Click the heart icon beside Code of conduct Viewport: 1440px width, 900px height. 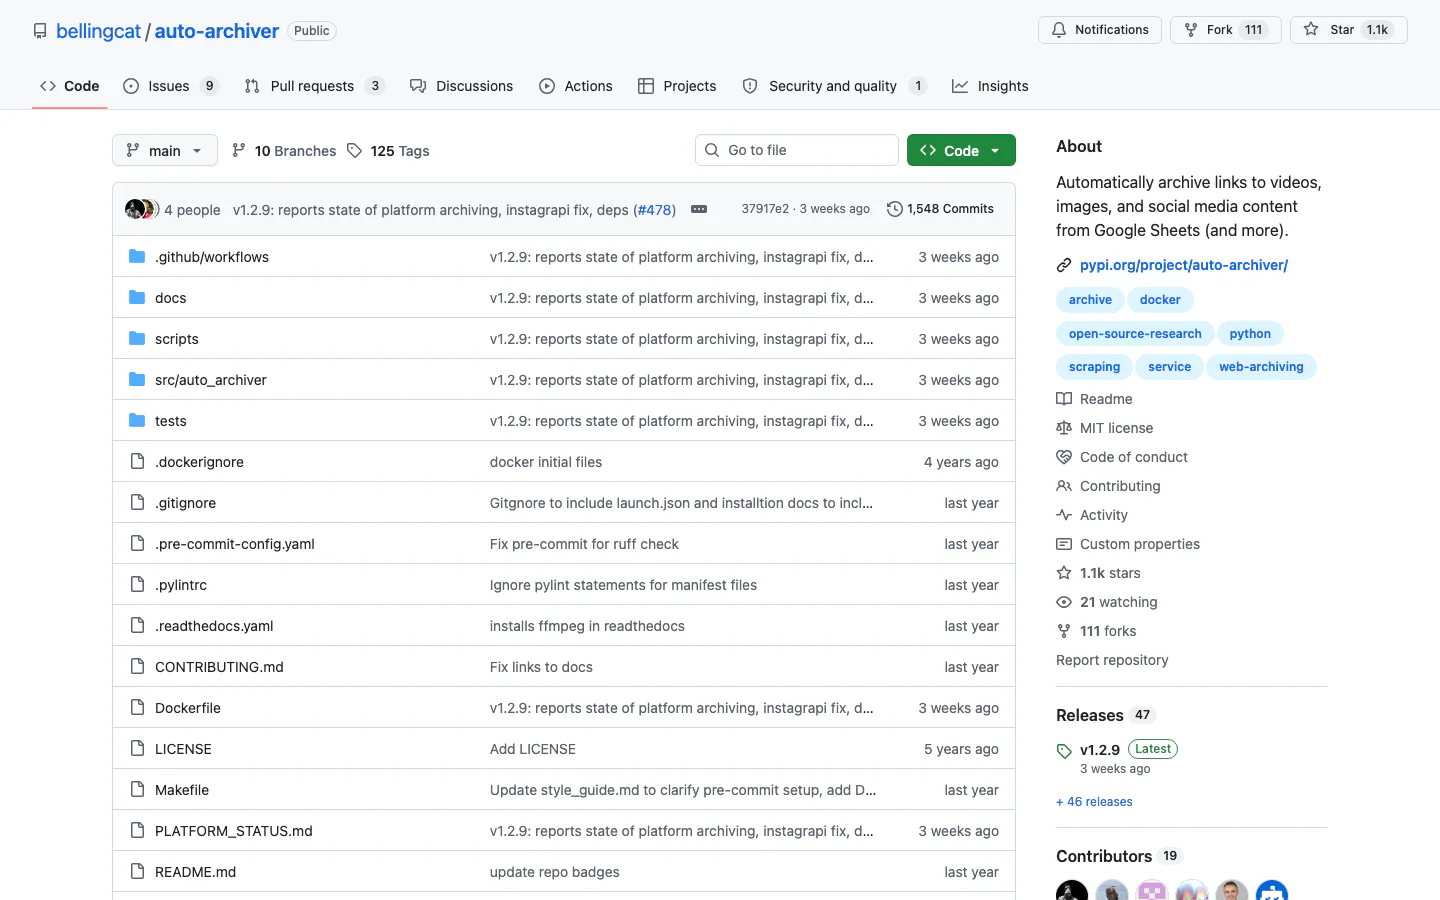(1064, 457)
